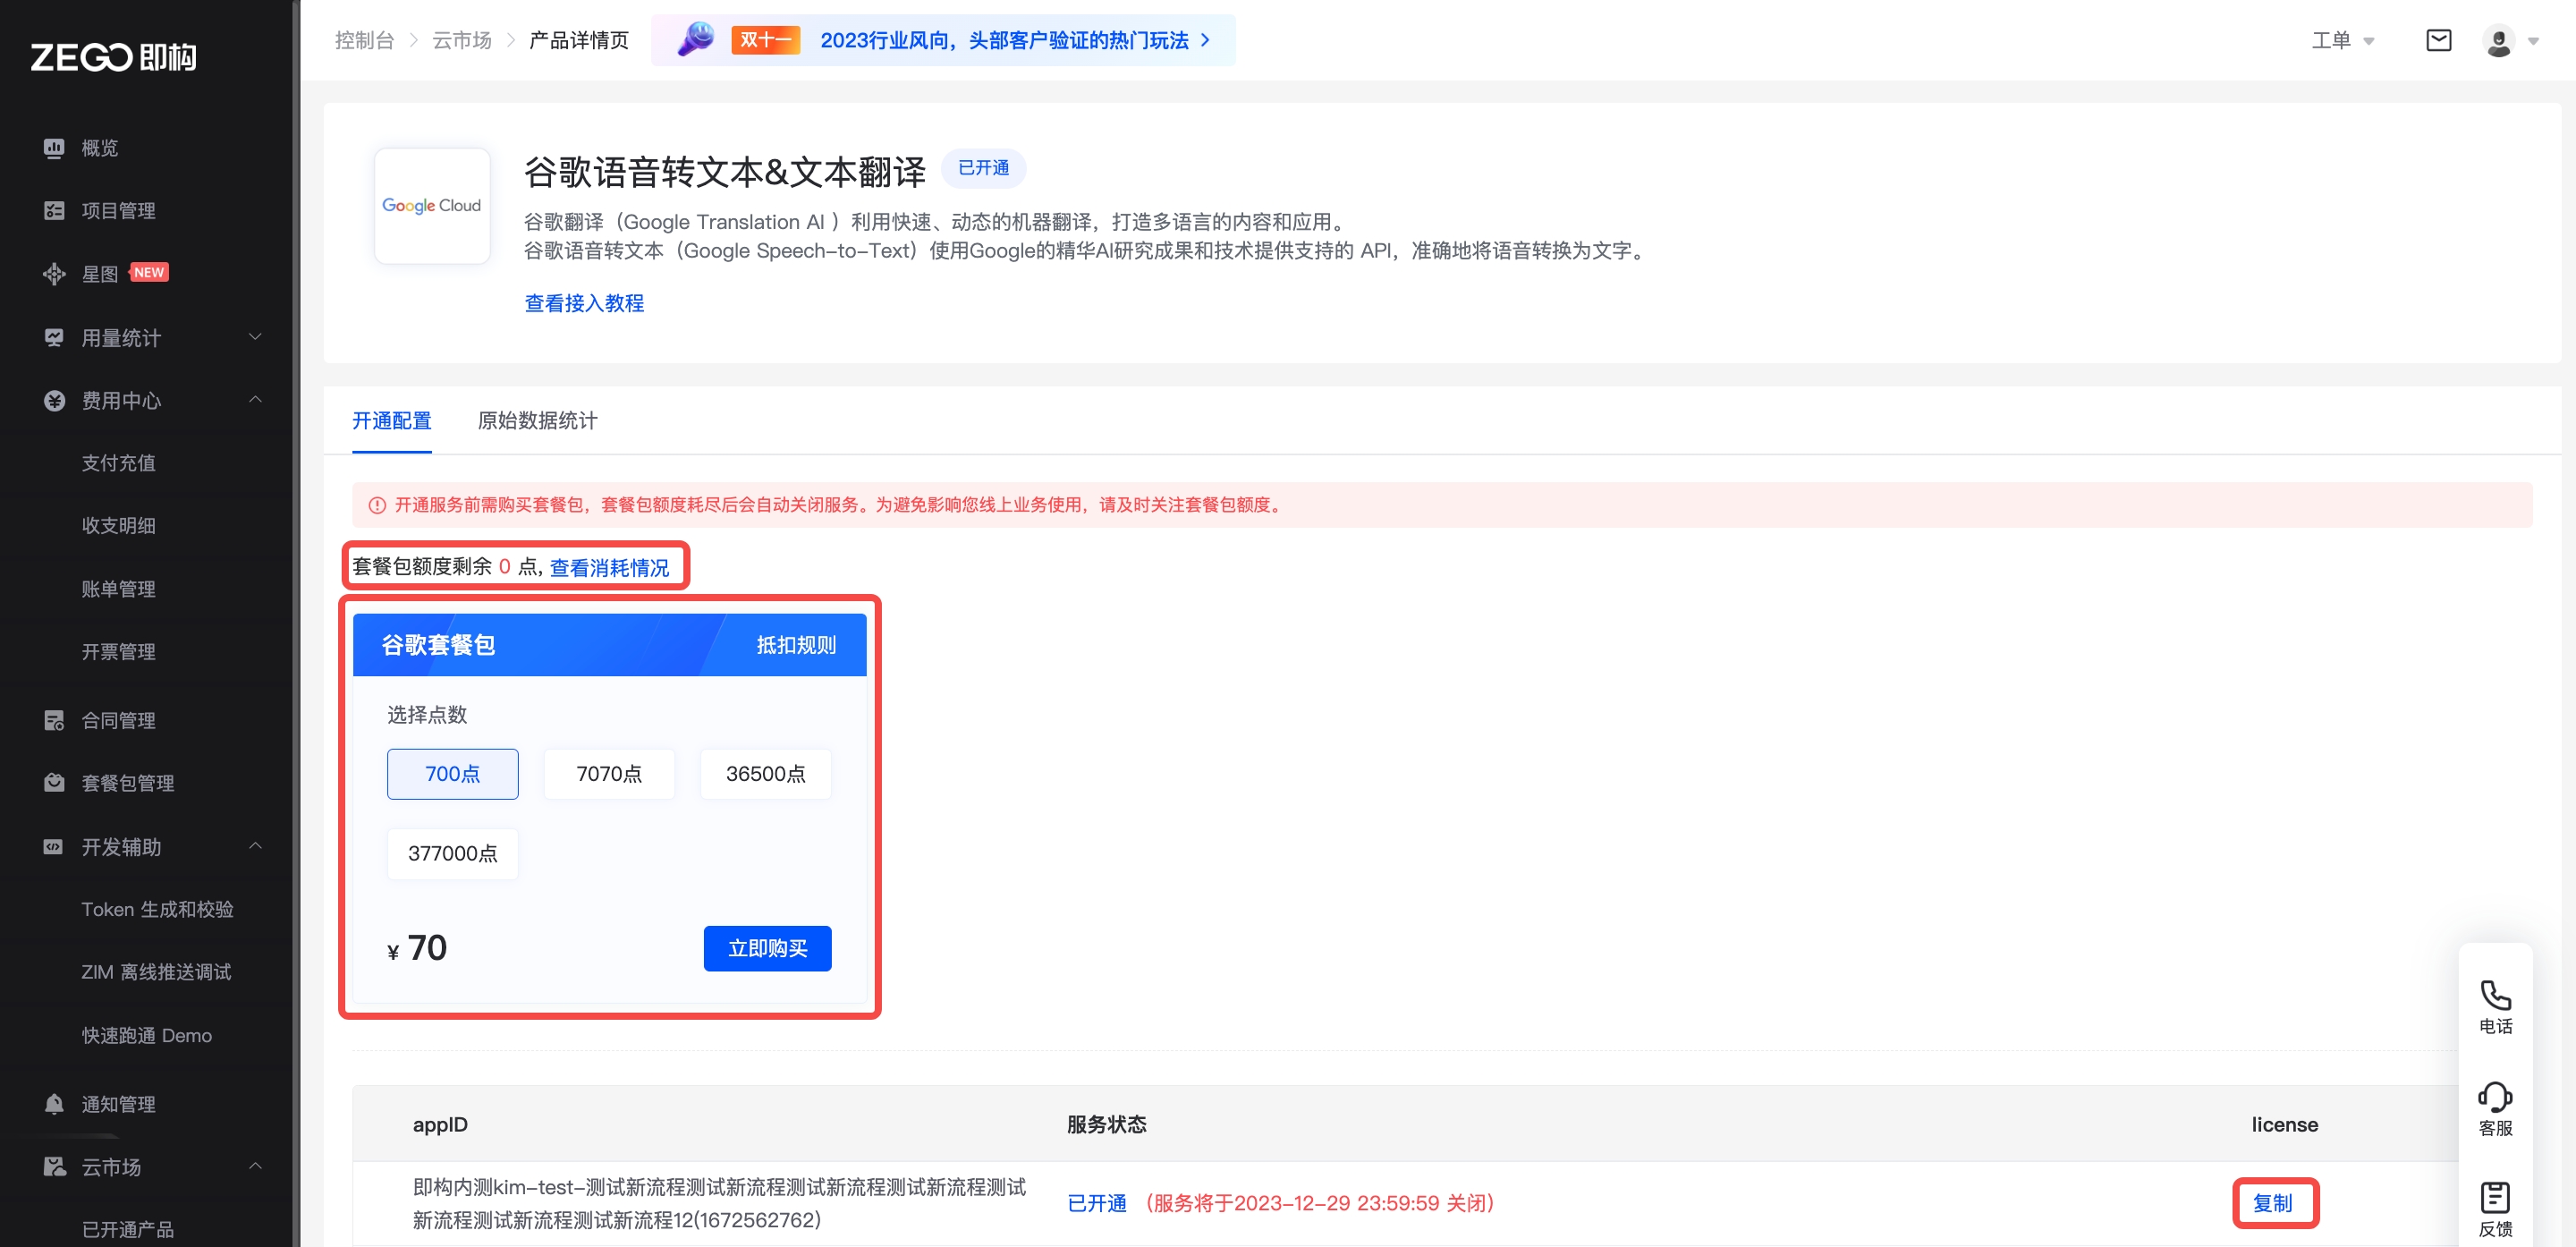This screenshot has width=2576, height=1247.
Task: Click the appID column header
Action: (440, 1125)
